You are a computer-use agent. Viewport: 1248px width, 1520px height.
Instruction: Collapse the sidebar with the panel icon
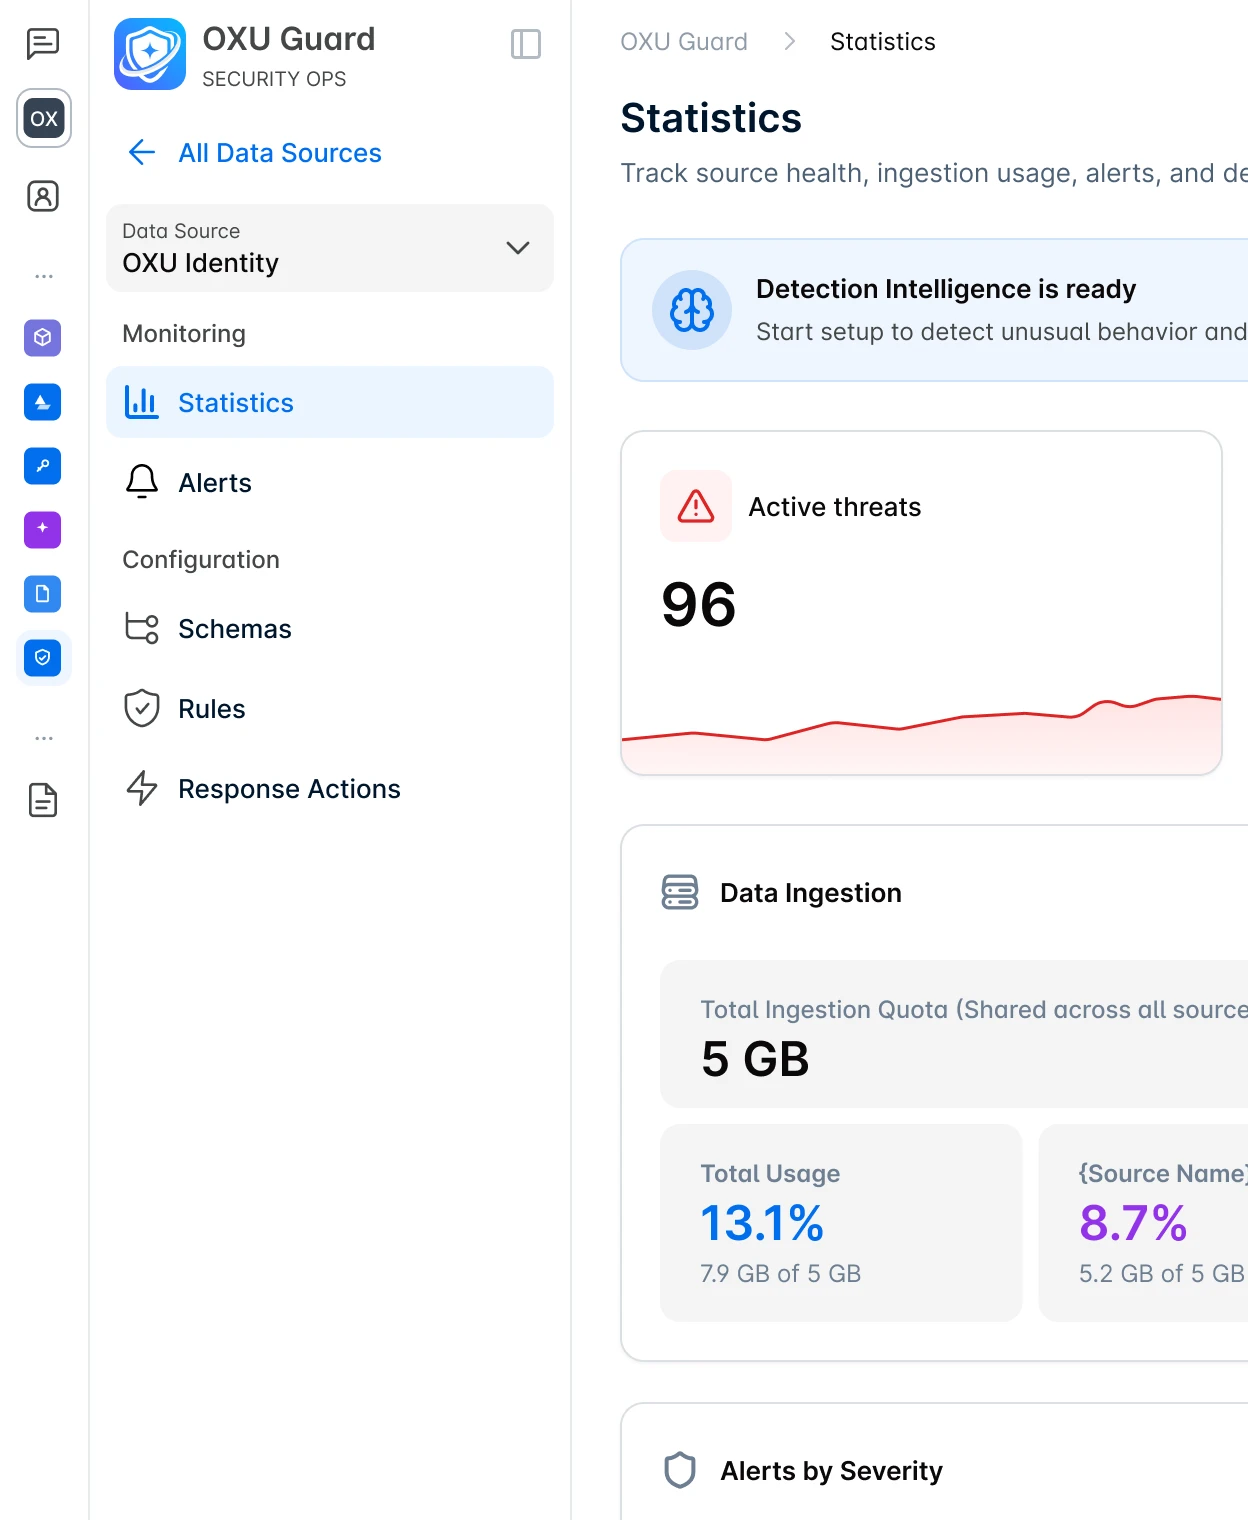pyautogui.click(x=526, y=44)
